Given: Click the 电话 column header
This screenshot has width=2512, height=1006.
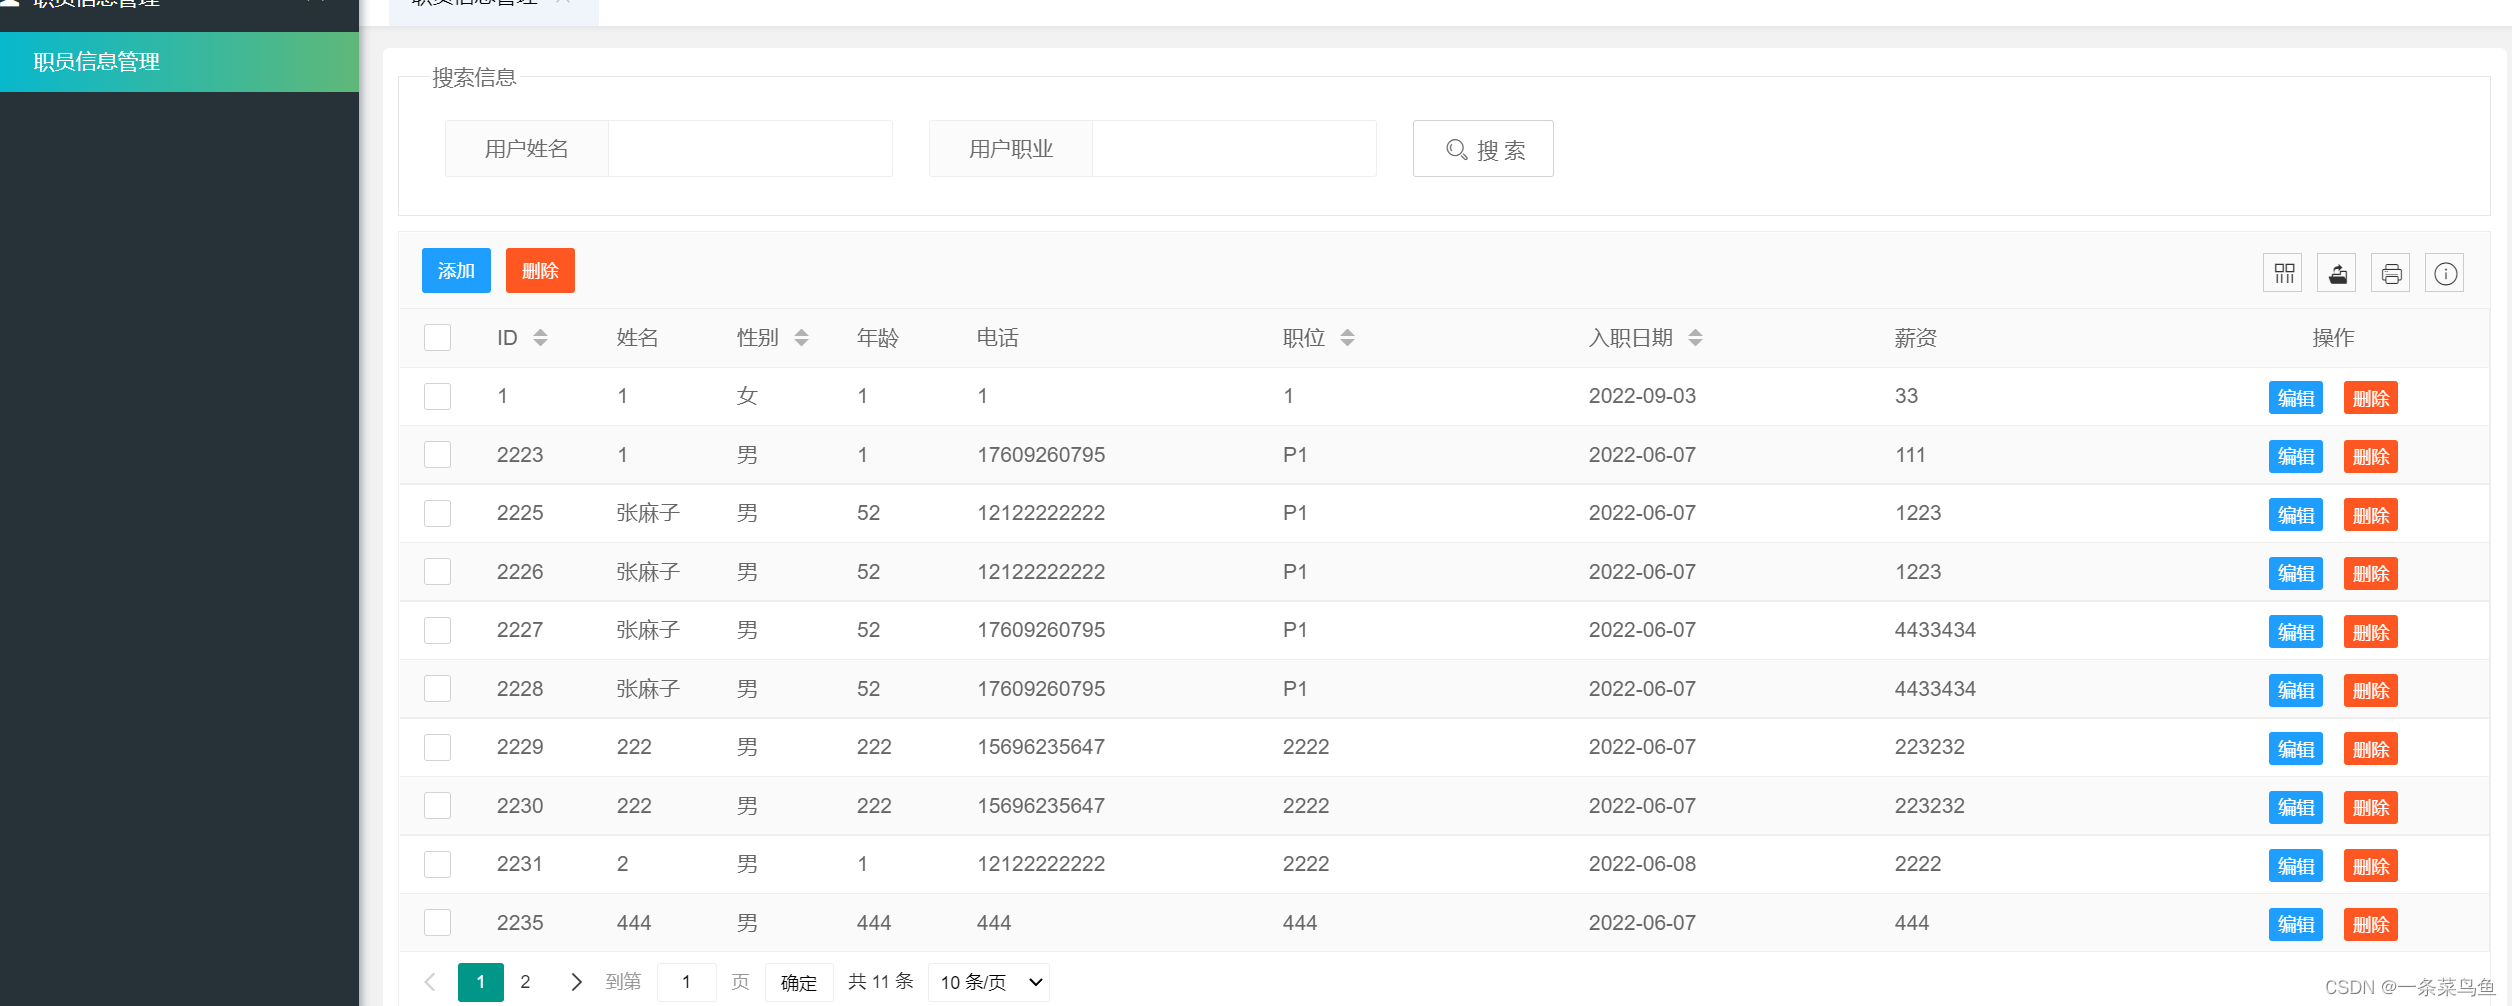Looking at the screenshot, I should (997, 338).
